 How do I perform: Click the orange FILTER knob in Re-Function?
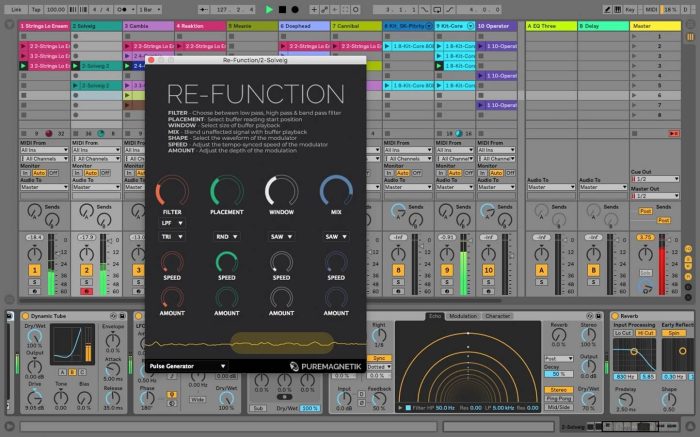pos(172,191)
